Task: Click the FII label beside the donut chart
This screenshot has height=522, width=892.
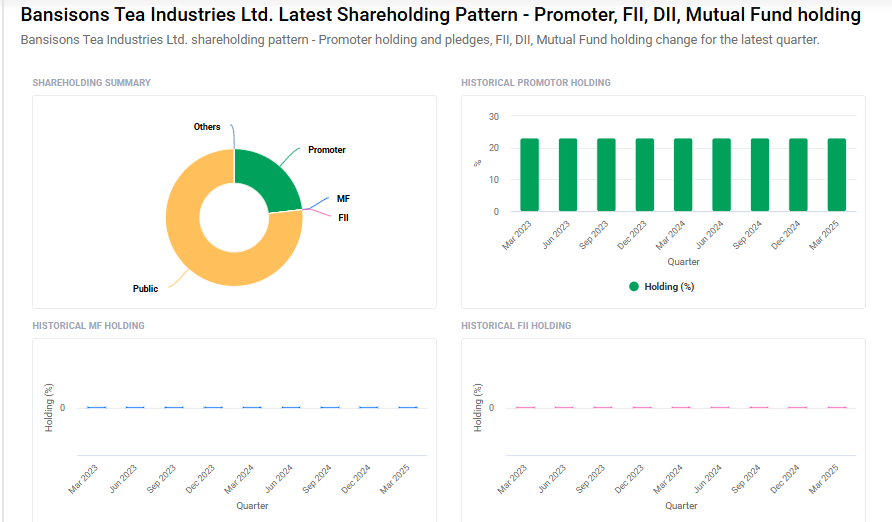Action: pos(343,217)
